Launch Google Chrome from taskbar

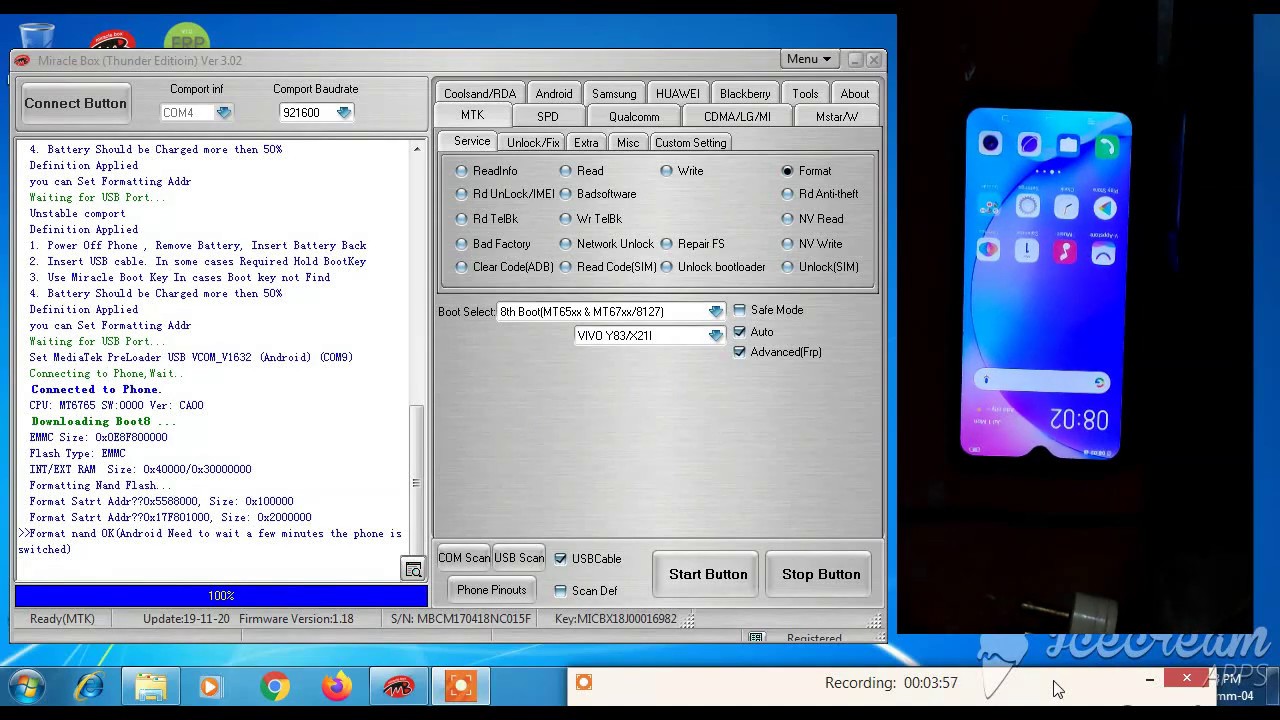(275, 687)
